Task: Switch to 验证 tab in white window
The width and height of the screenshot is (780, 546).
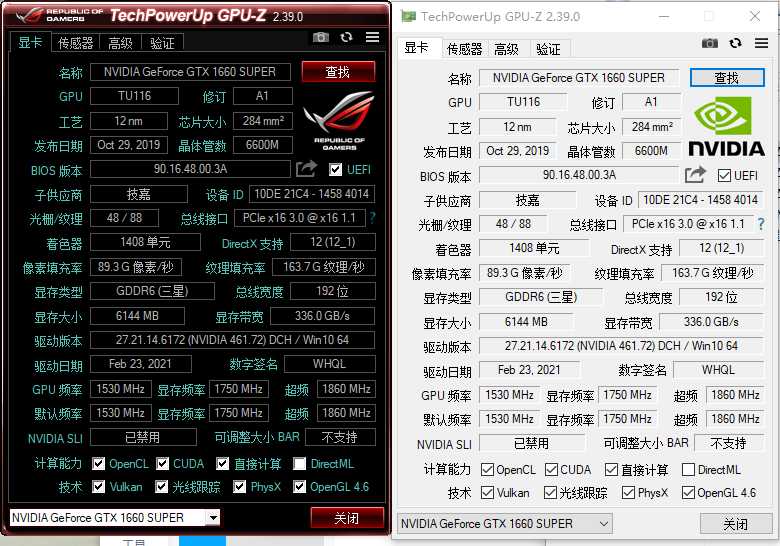Action: (549, 49)
